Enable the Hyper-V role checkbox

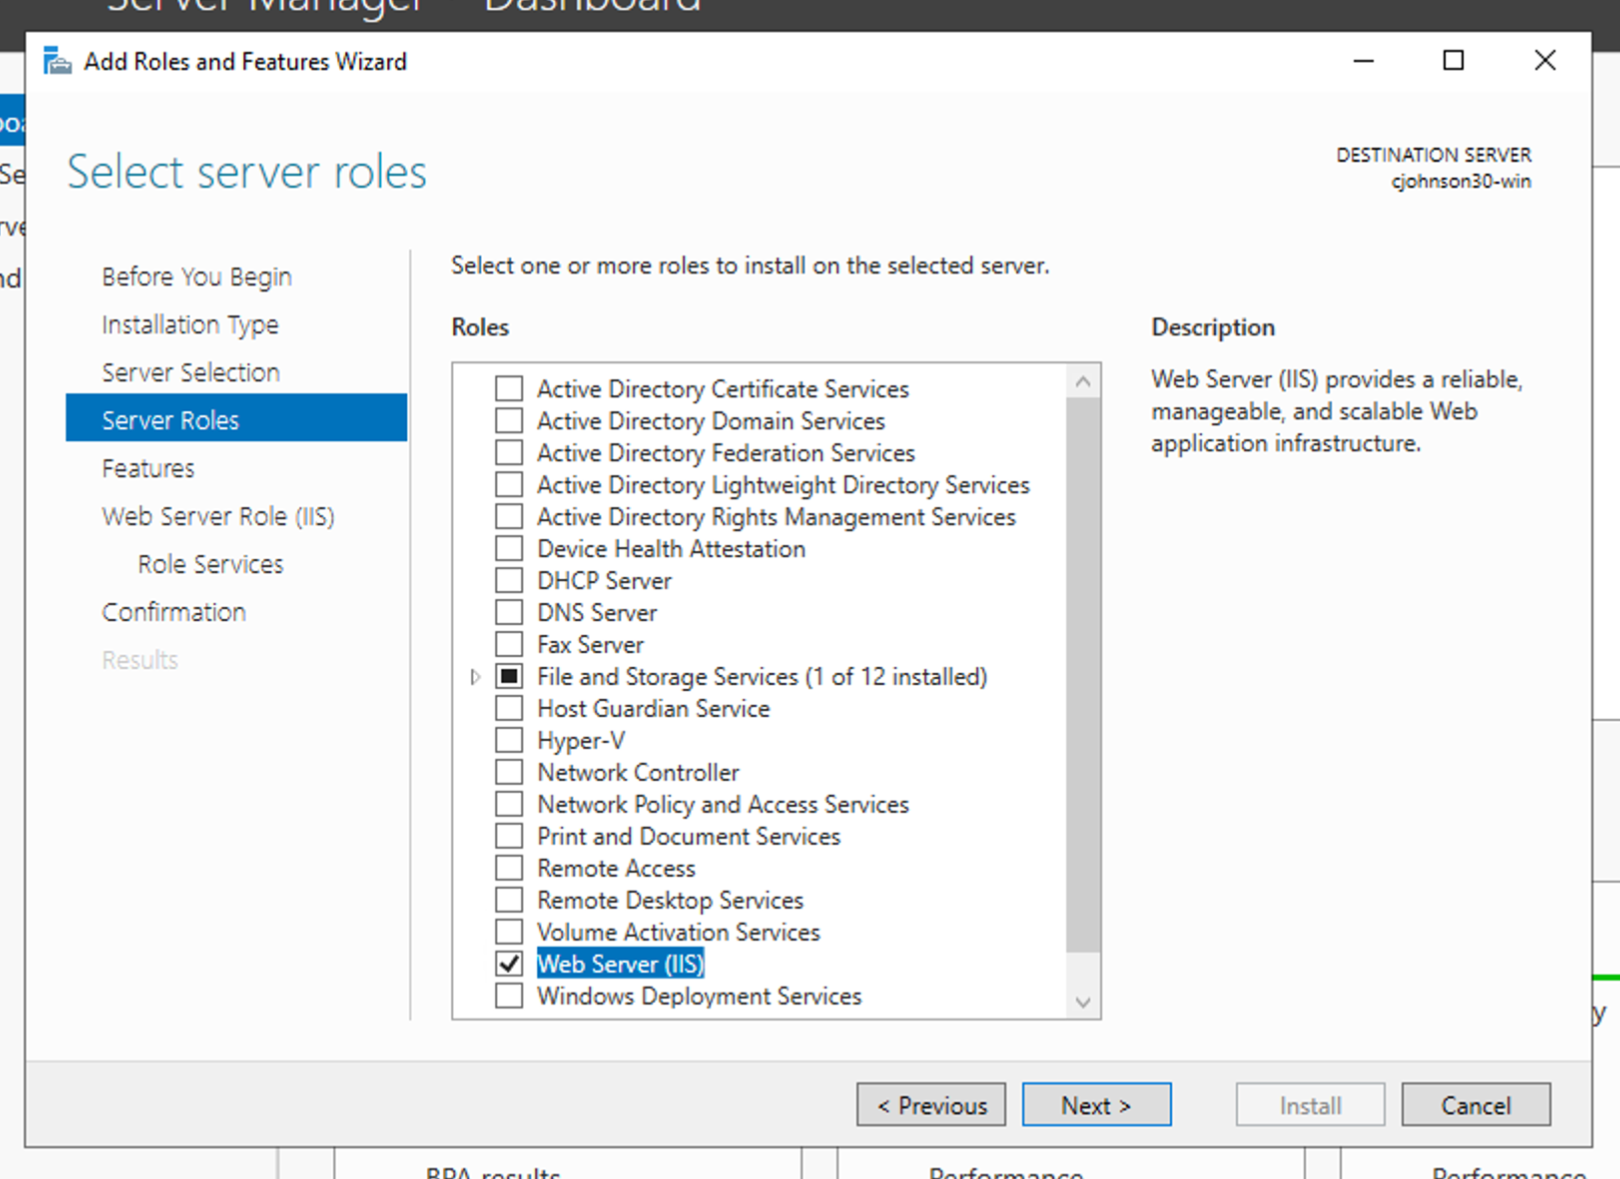pos(509,740)
